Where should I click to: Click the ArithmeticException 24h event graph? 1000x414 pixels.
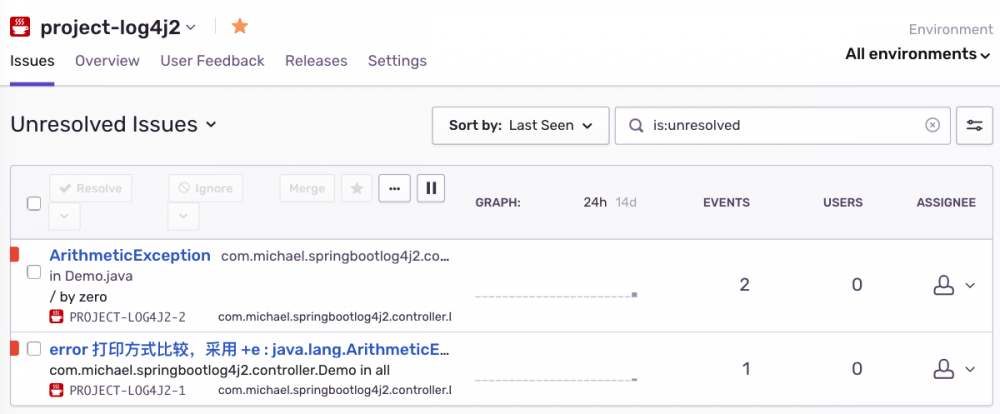point(556,295)
